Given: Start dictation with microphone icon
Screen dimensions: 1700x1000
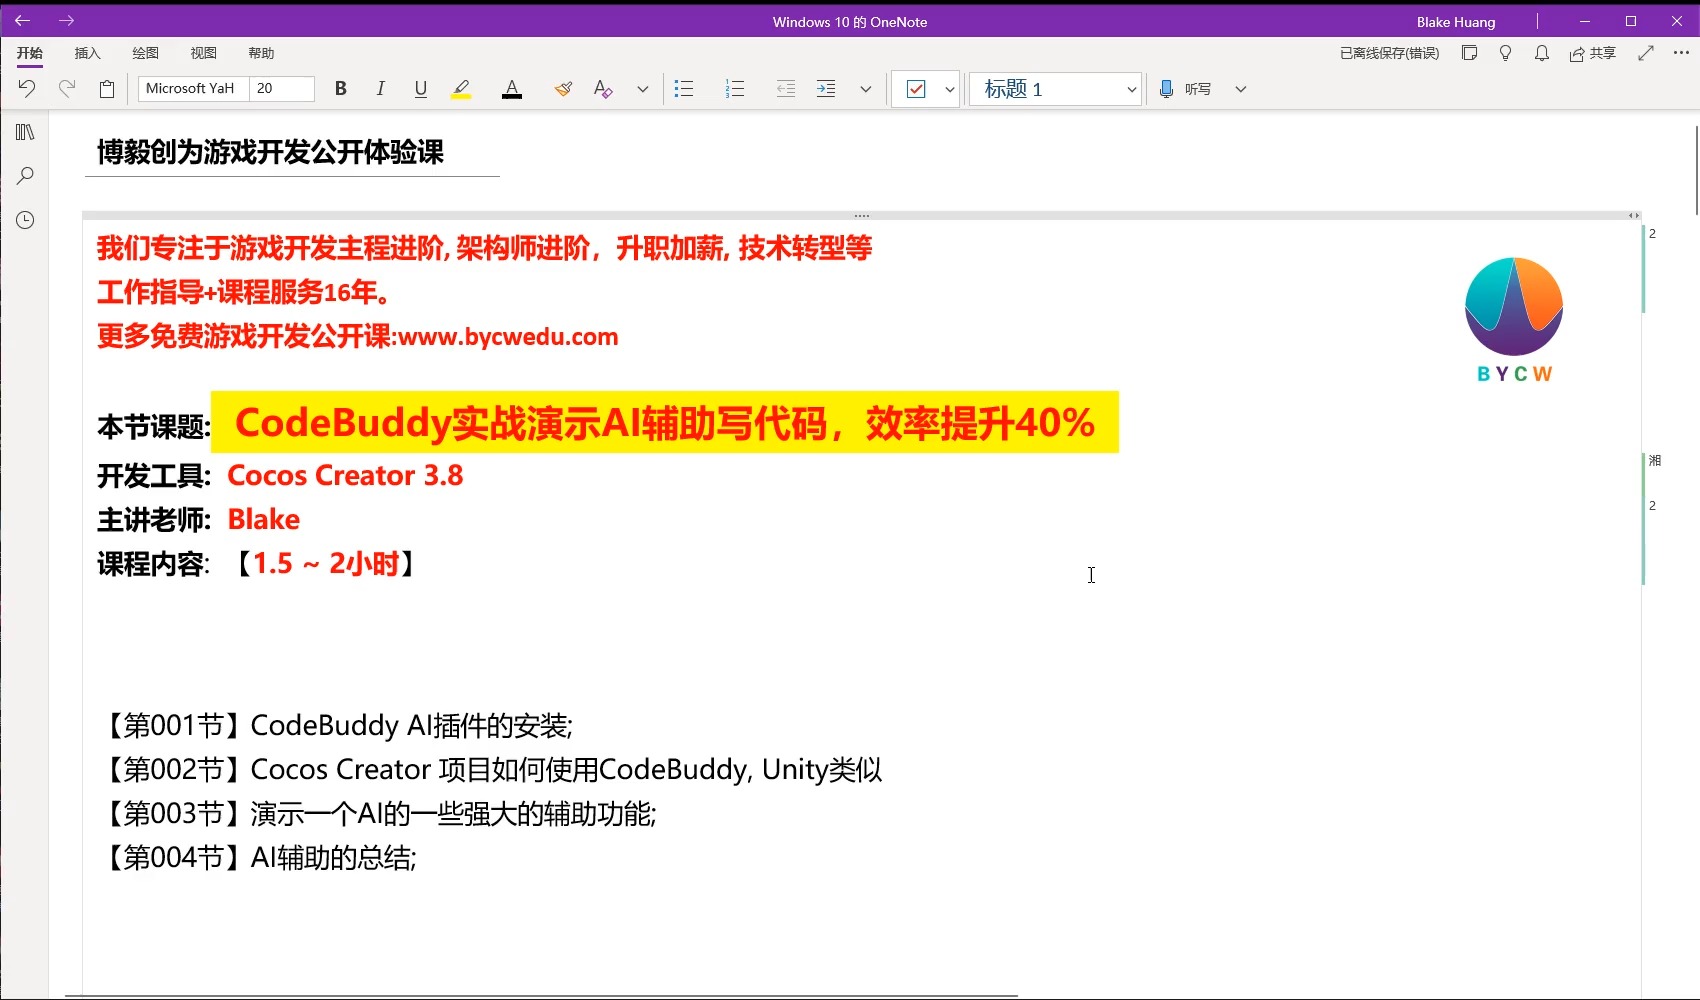Looking at the screenshot, I should pos(1166,89).
